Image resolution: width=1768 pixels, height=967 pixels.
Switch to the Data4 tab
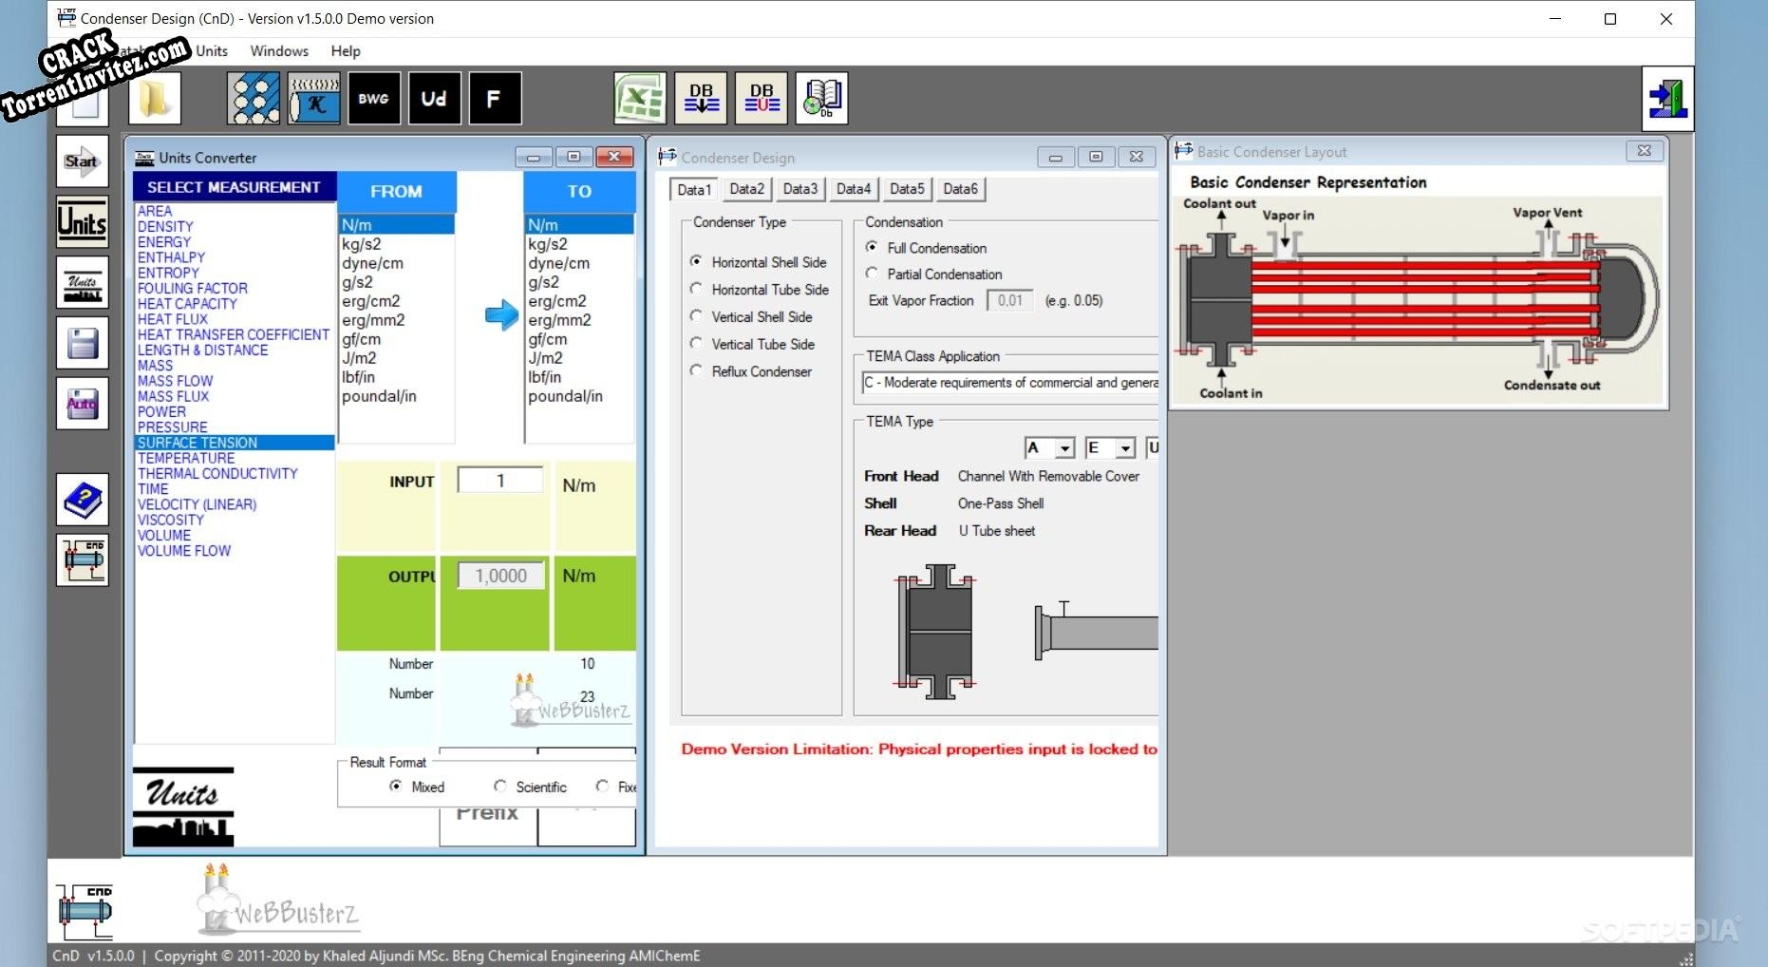854,189
